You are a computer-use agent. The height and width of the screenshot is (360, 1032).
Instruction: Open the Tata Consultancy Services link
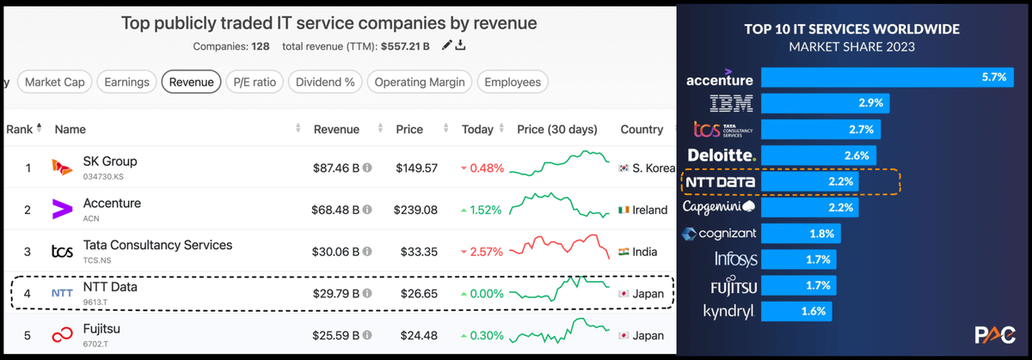point(157,245)
